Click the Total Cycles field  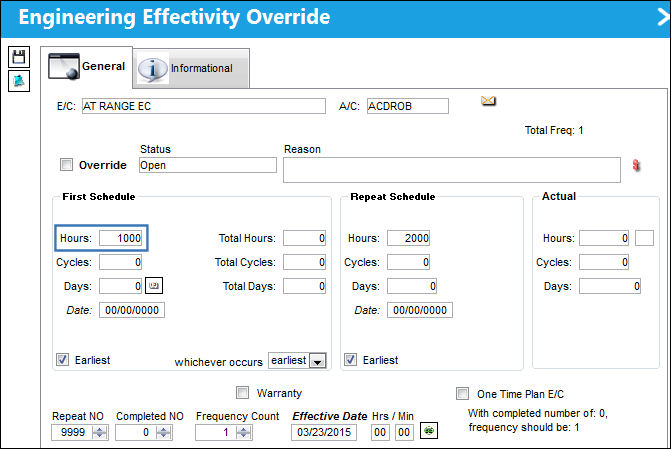[x=304, y=262]
